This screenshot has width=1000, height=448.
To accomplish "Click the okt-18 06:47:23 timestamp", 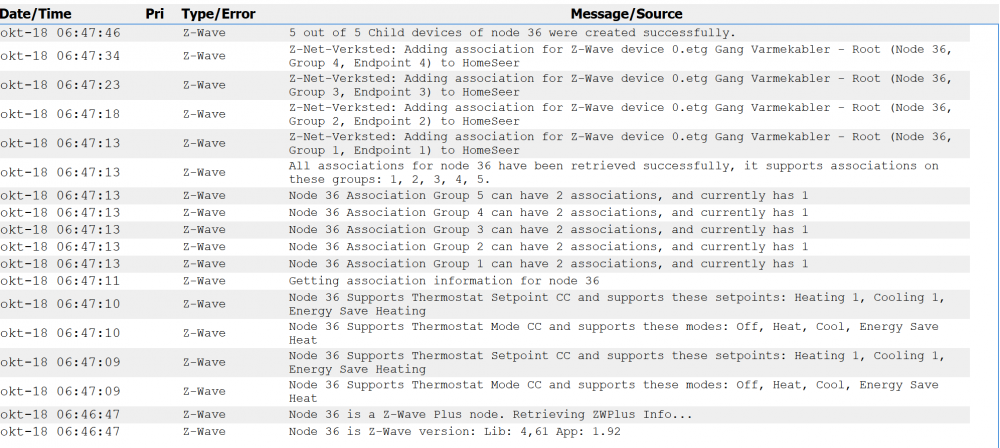I will click(60, 85).
